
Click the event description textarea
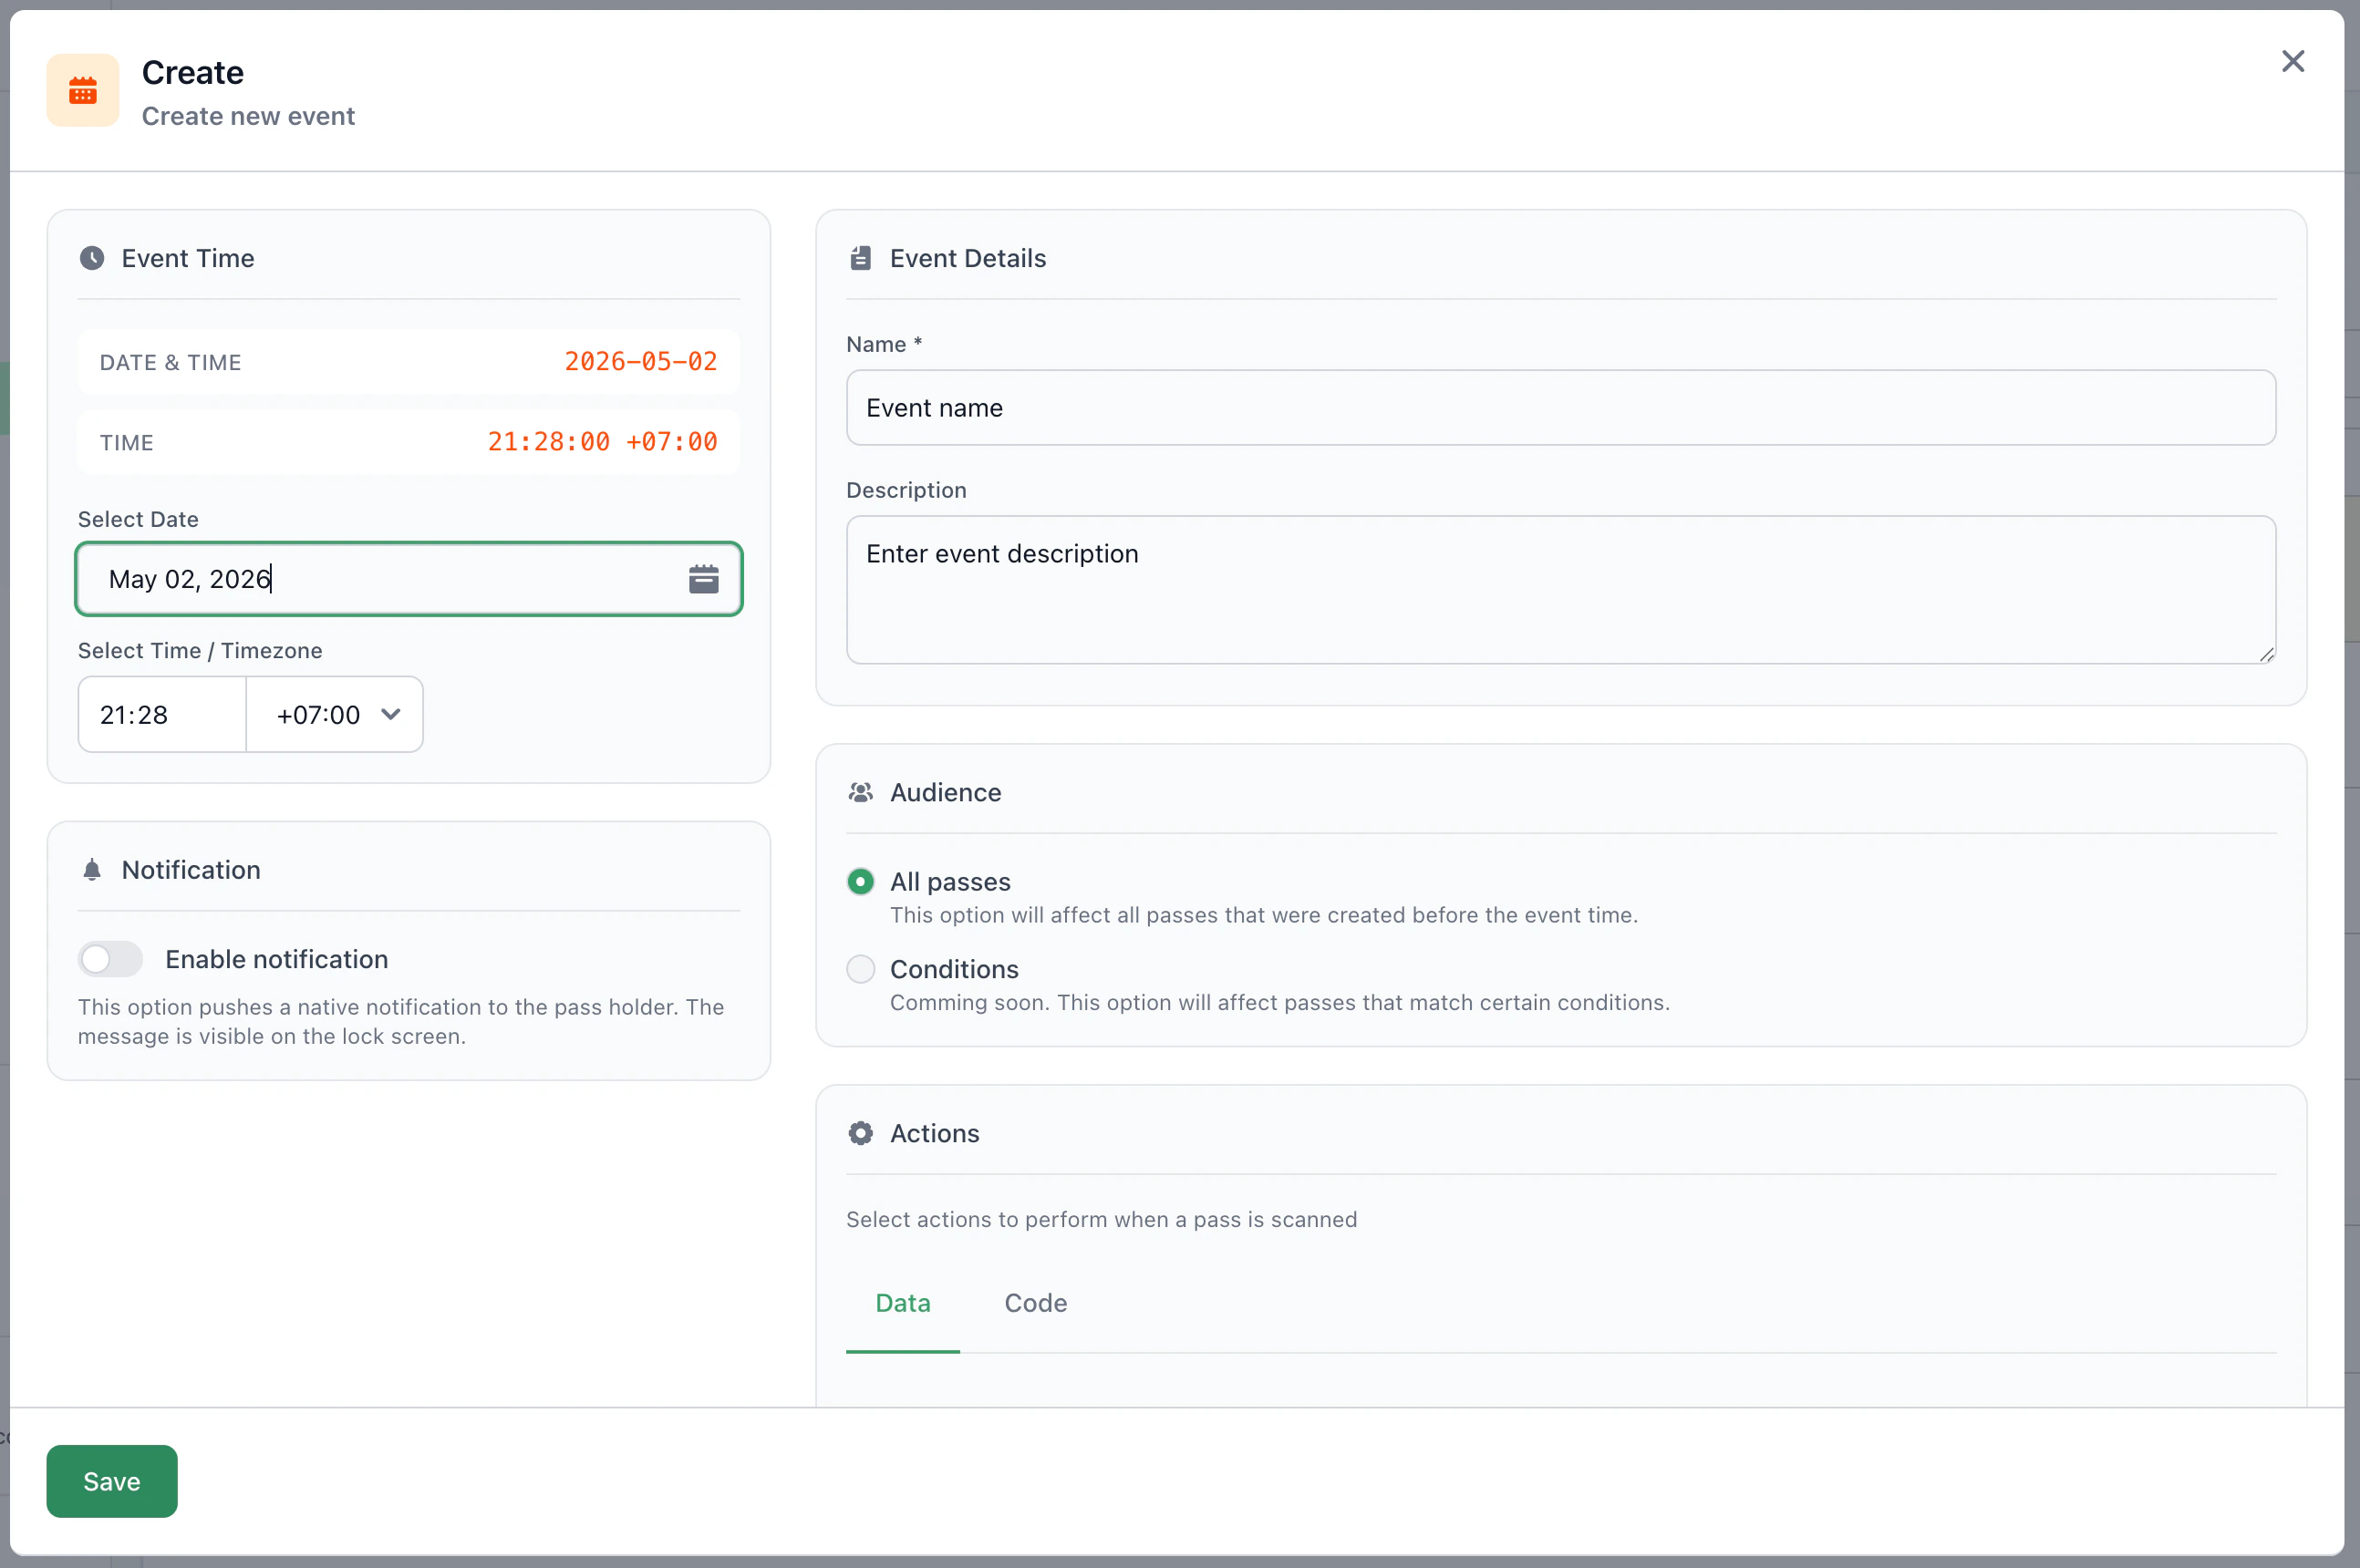1561,590
